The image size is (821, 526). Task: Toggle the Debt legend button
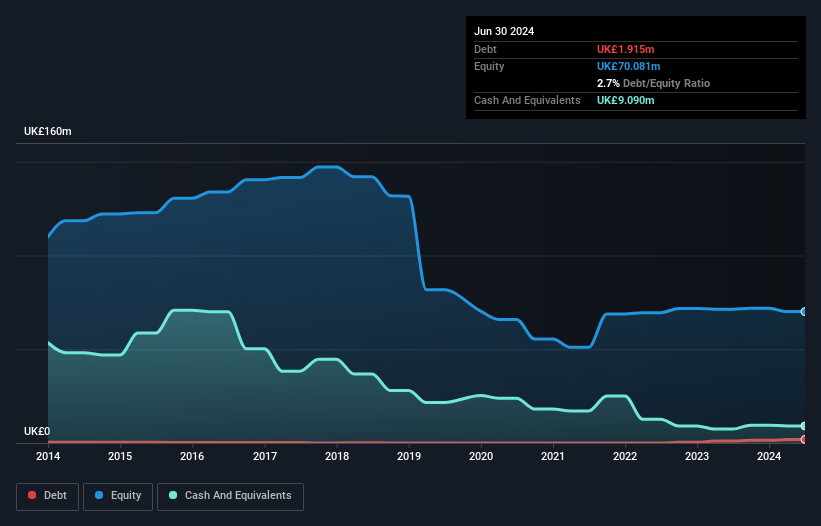coord(48,496)
